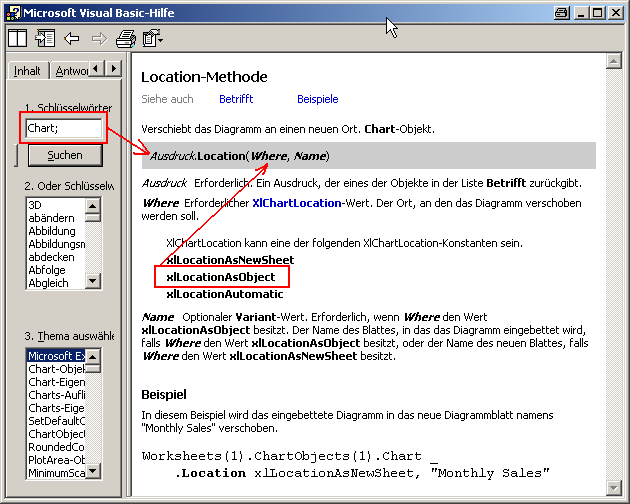630x504 pixels.
Task: Select the ChartObject topic
Action: click(55, 434)
